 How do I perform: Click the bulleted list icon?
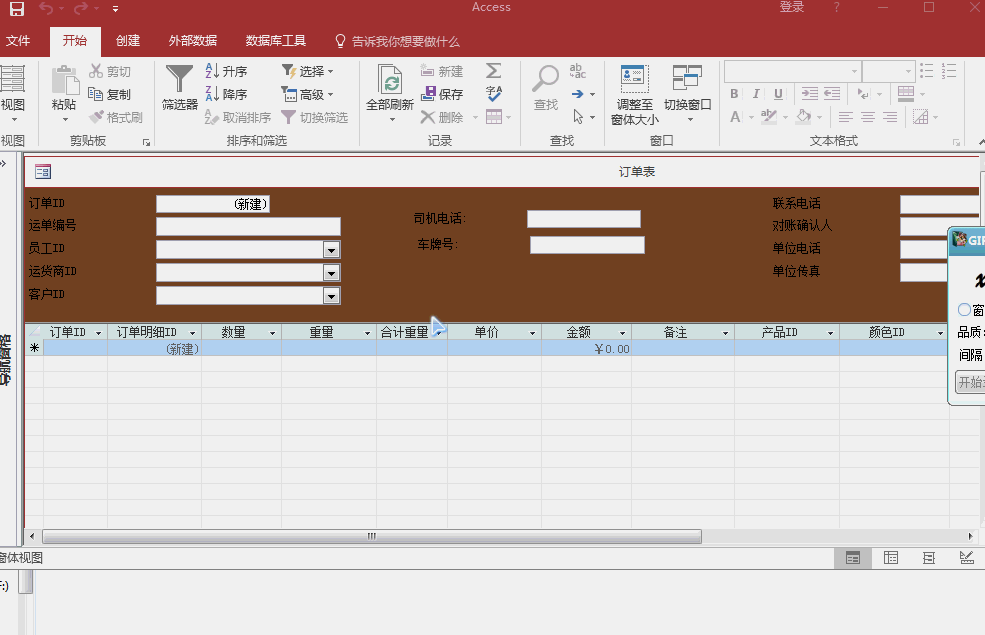927,70
